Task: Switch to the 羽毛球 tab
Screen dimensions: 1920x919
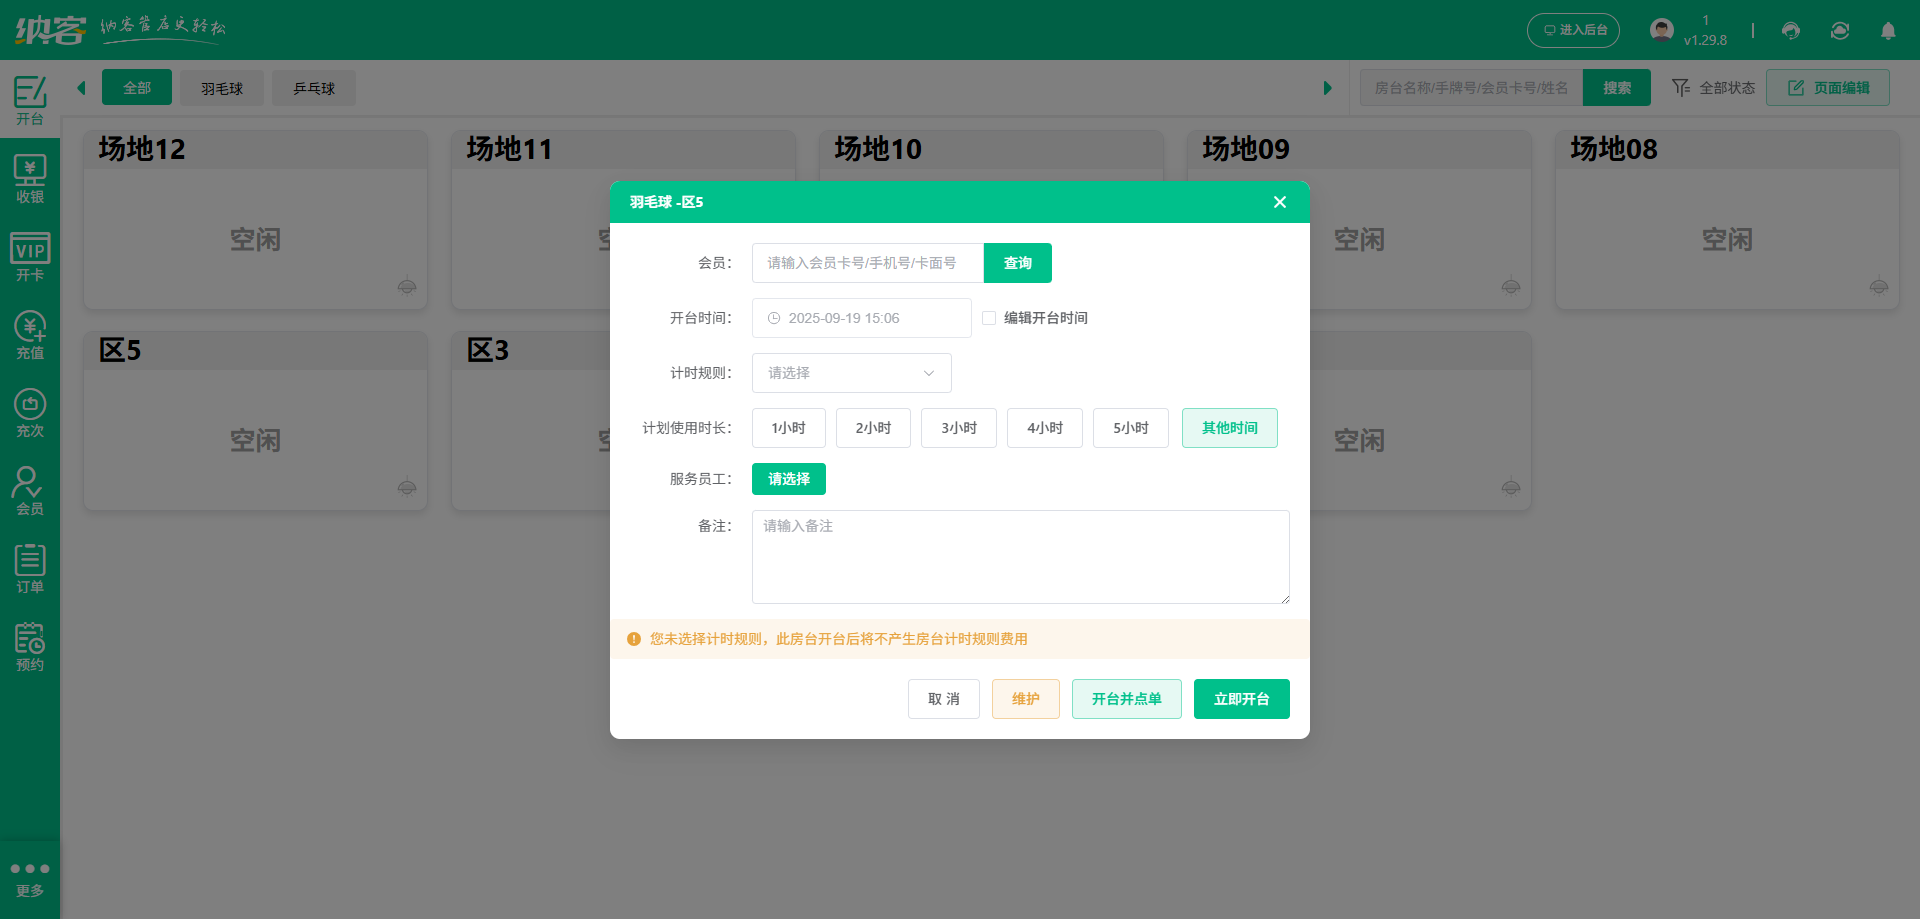Action: (221, 87)
